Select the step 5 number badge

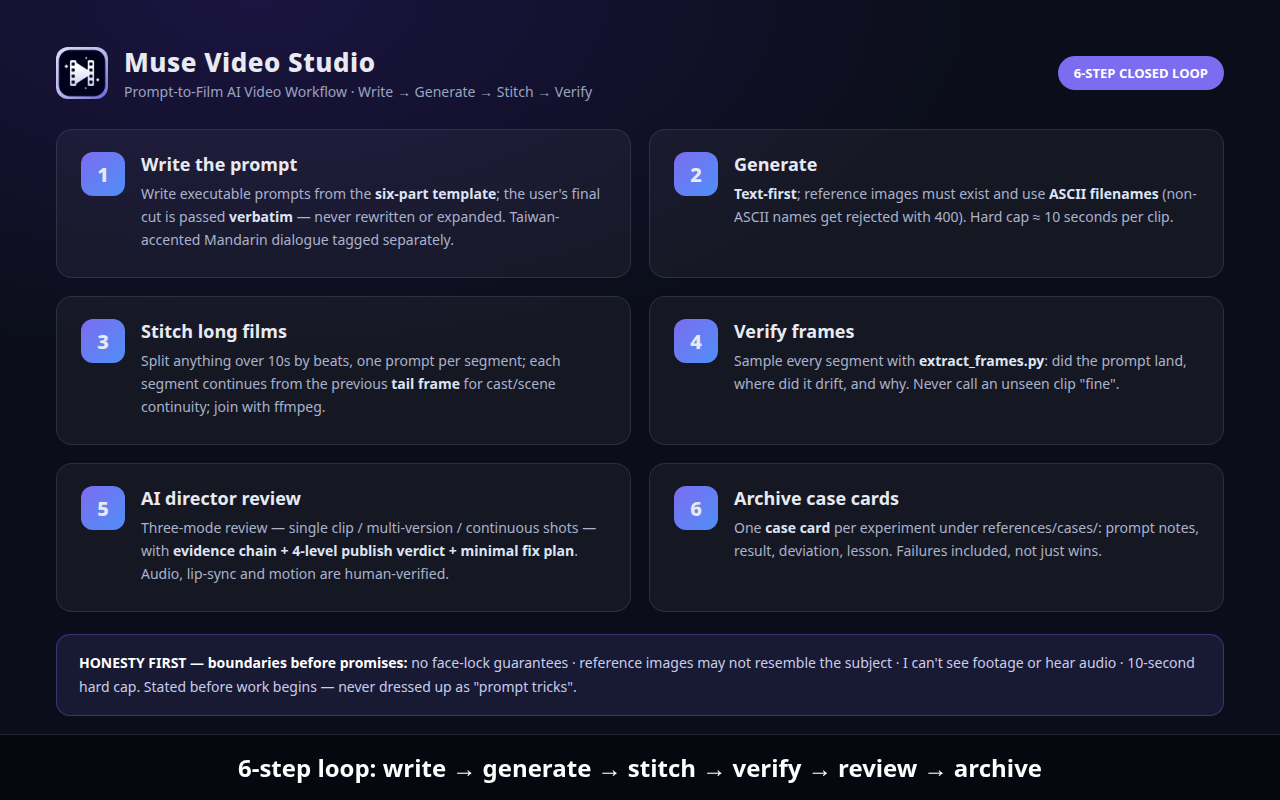[103, 509]
